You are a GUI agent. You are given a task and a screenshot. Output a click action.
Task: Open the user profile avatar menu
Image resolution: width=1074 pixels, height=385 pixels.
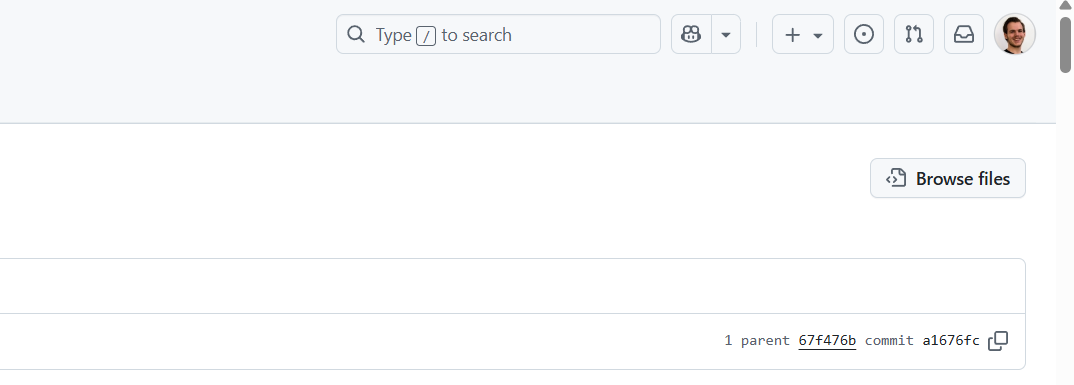(x=1014, y=34)
